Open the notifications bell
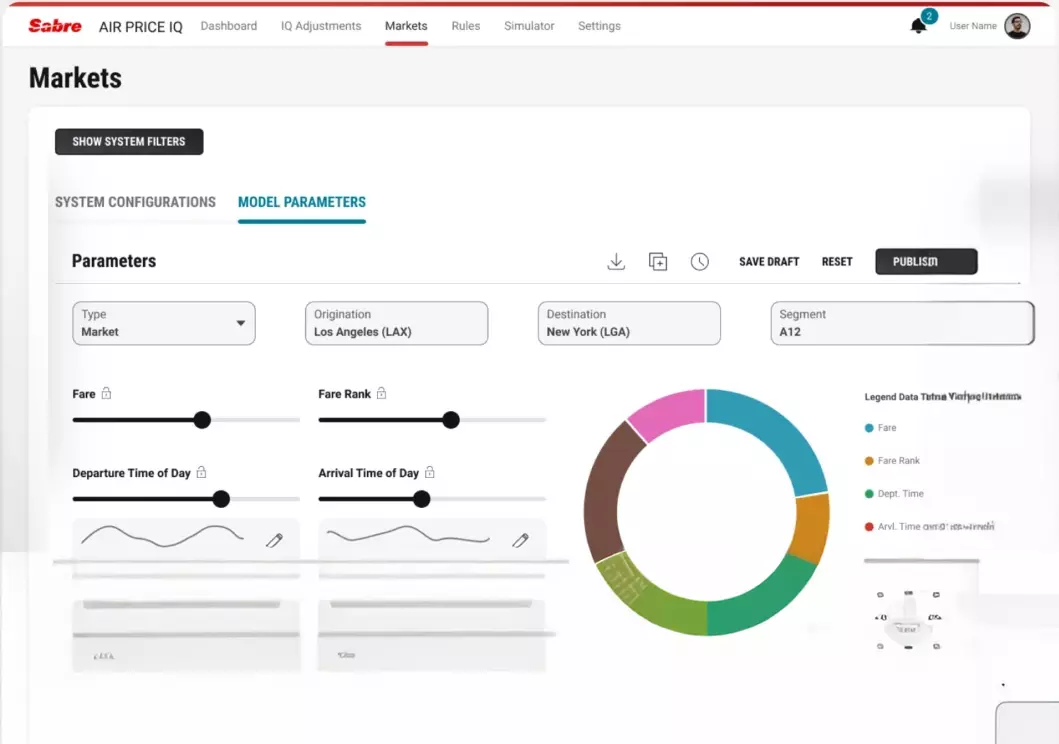The image size is (1059, 744). pyautogui.click(x=918, y=26)
